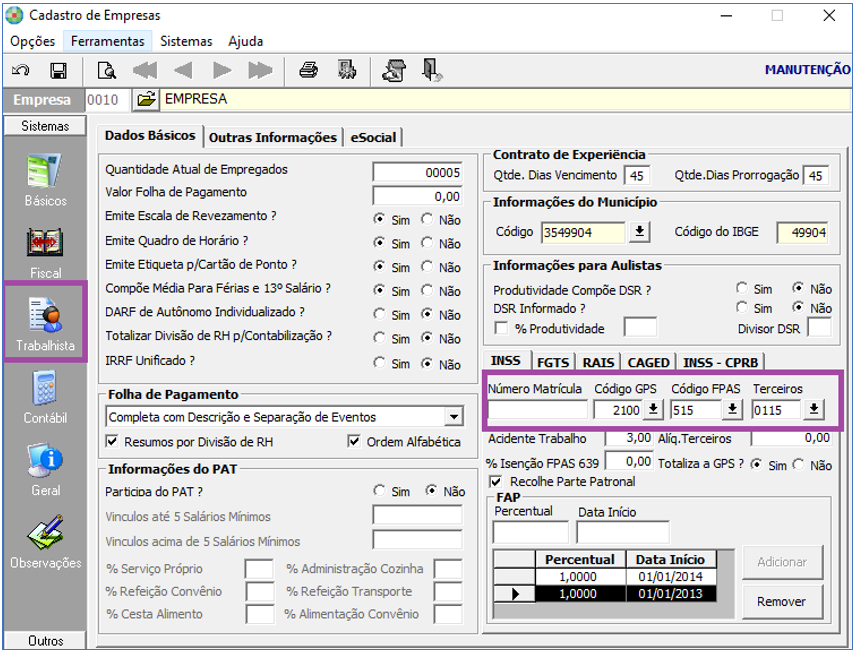Go to the next record
Screen dimensions: 853x651
(x=222, y=71)
